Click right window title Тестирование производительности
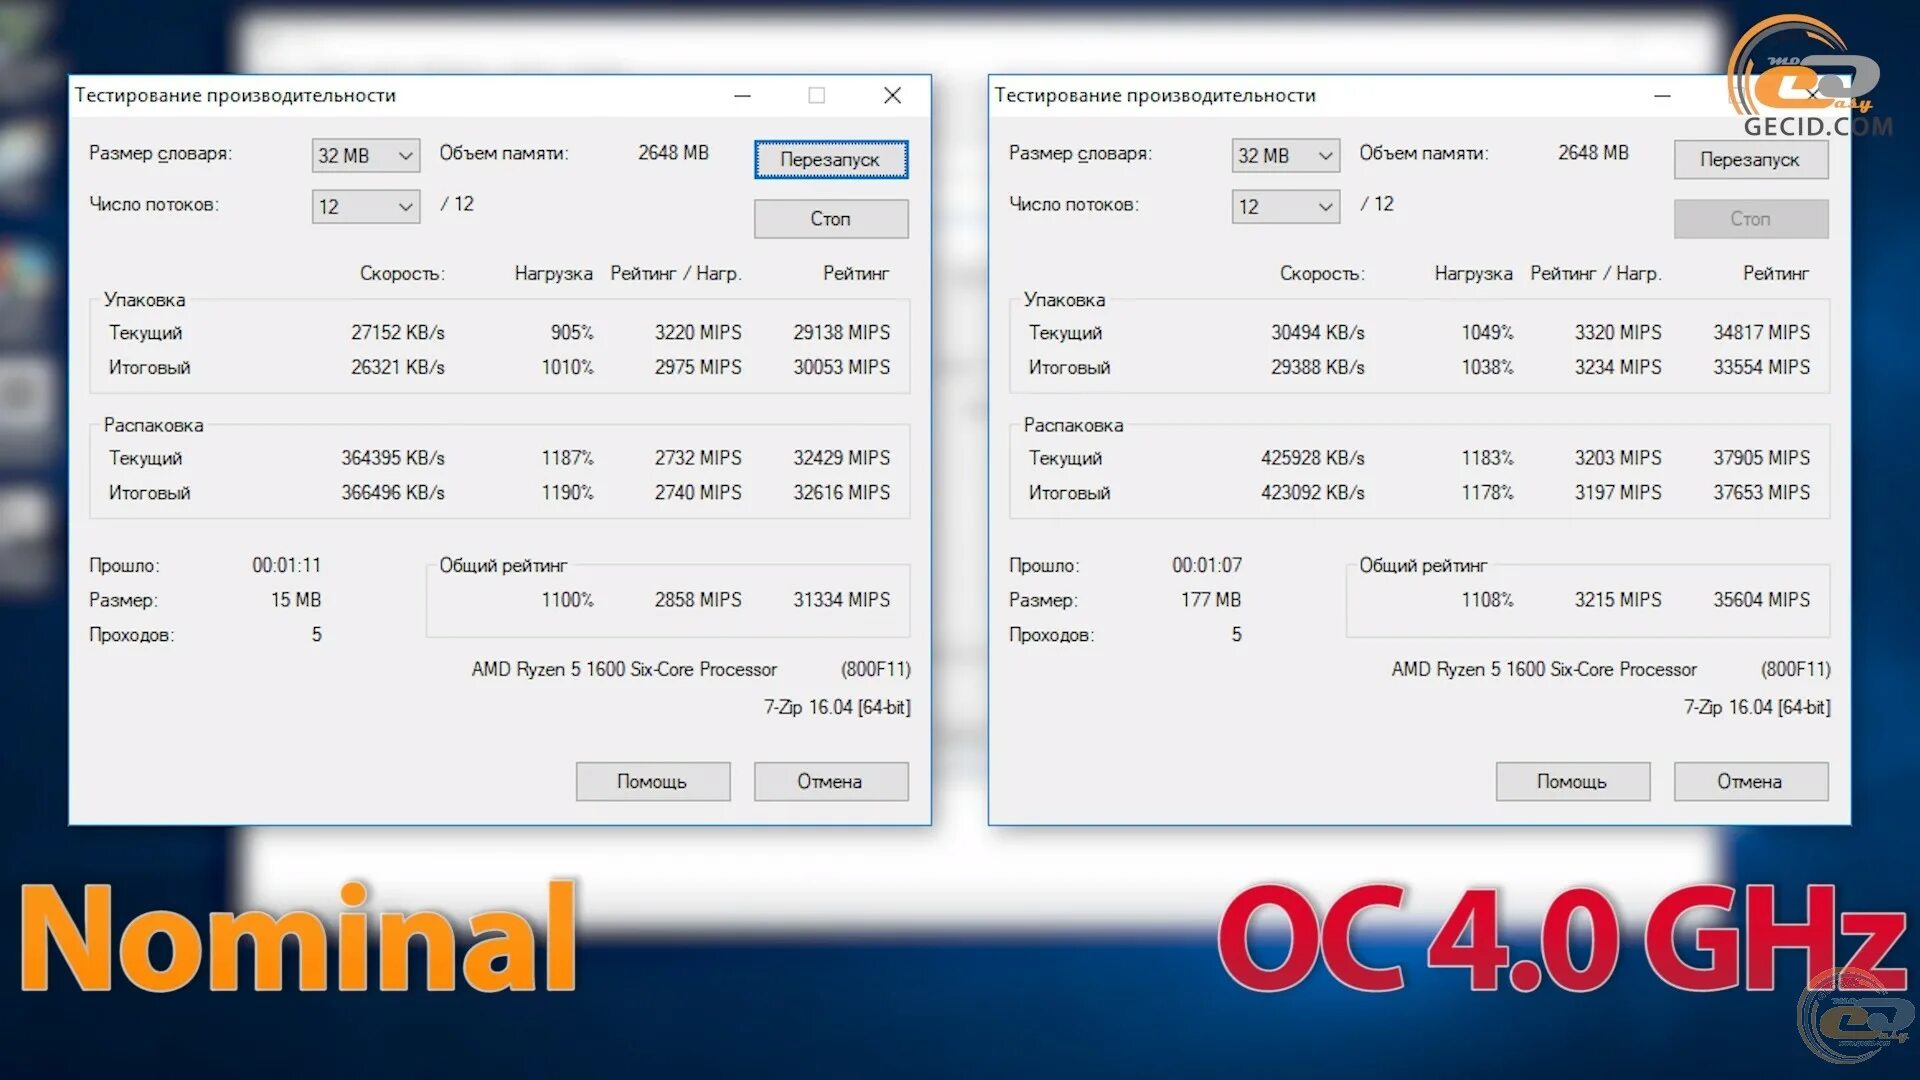The image size is (1920, 1080). [x=1155, y=95]
